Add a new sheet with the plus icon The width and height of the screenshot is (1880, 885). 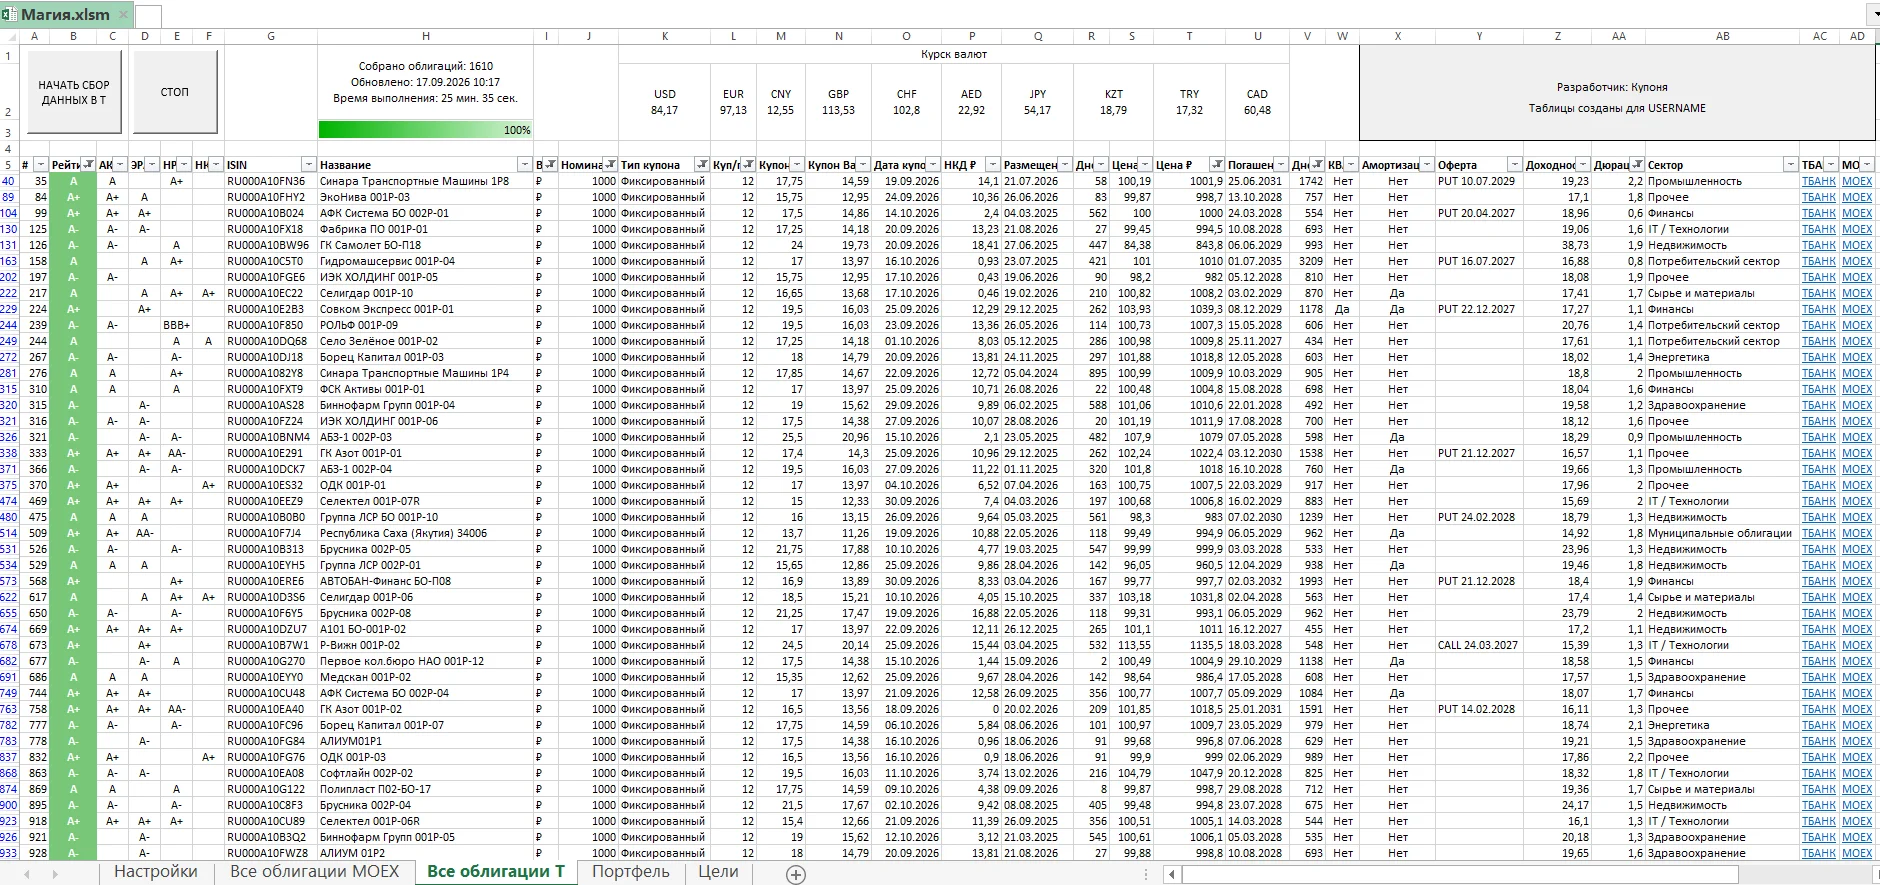pos(796,874)
